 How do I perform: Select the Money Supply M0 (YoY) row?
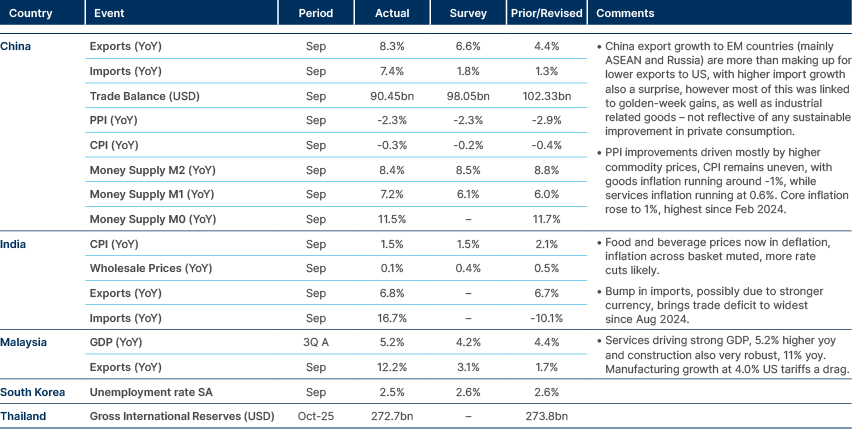click(x=152, y=218)
